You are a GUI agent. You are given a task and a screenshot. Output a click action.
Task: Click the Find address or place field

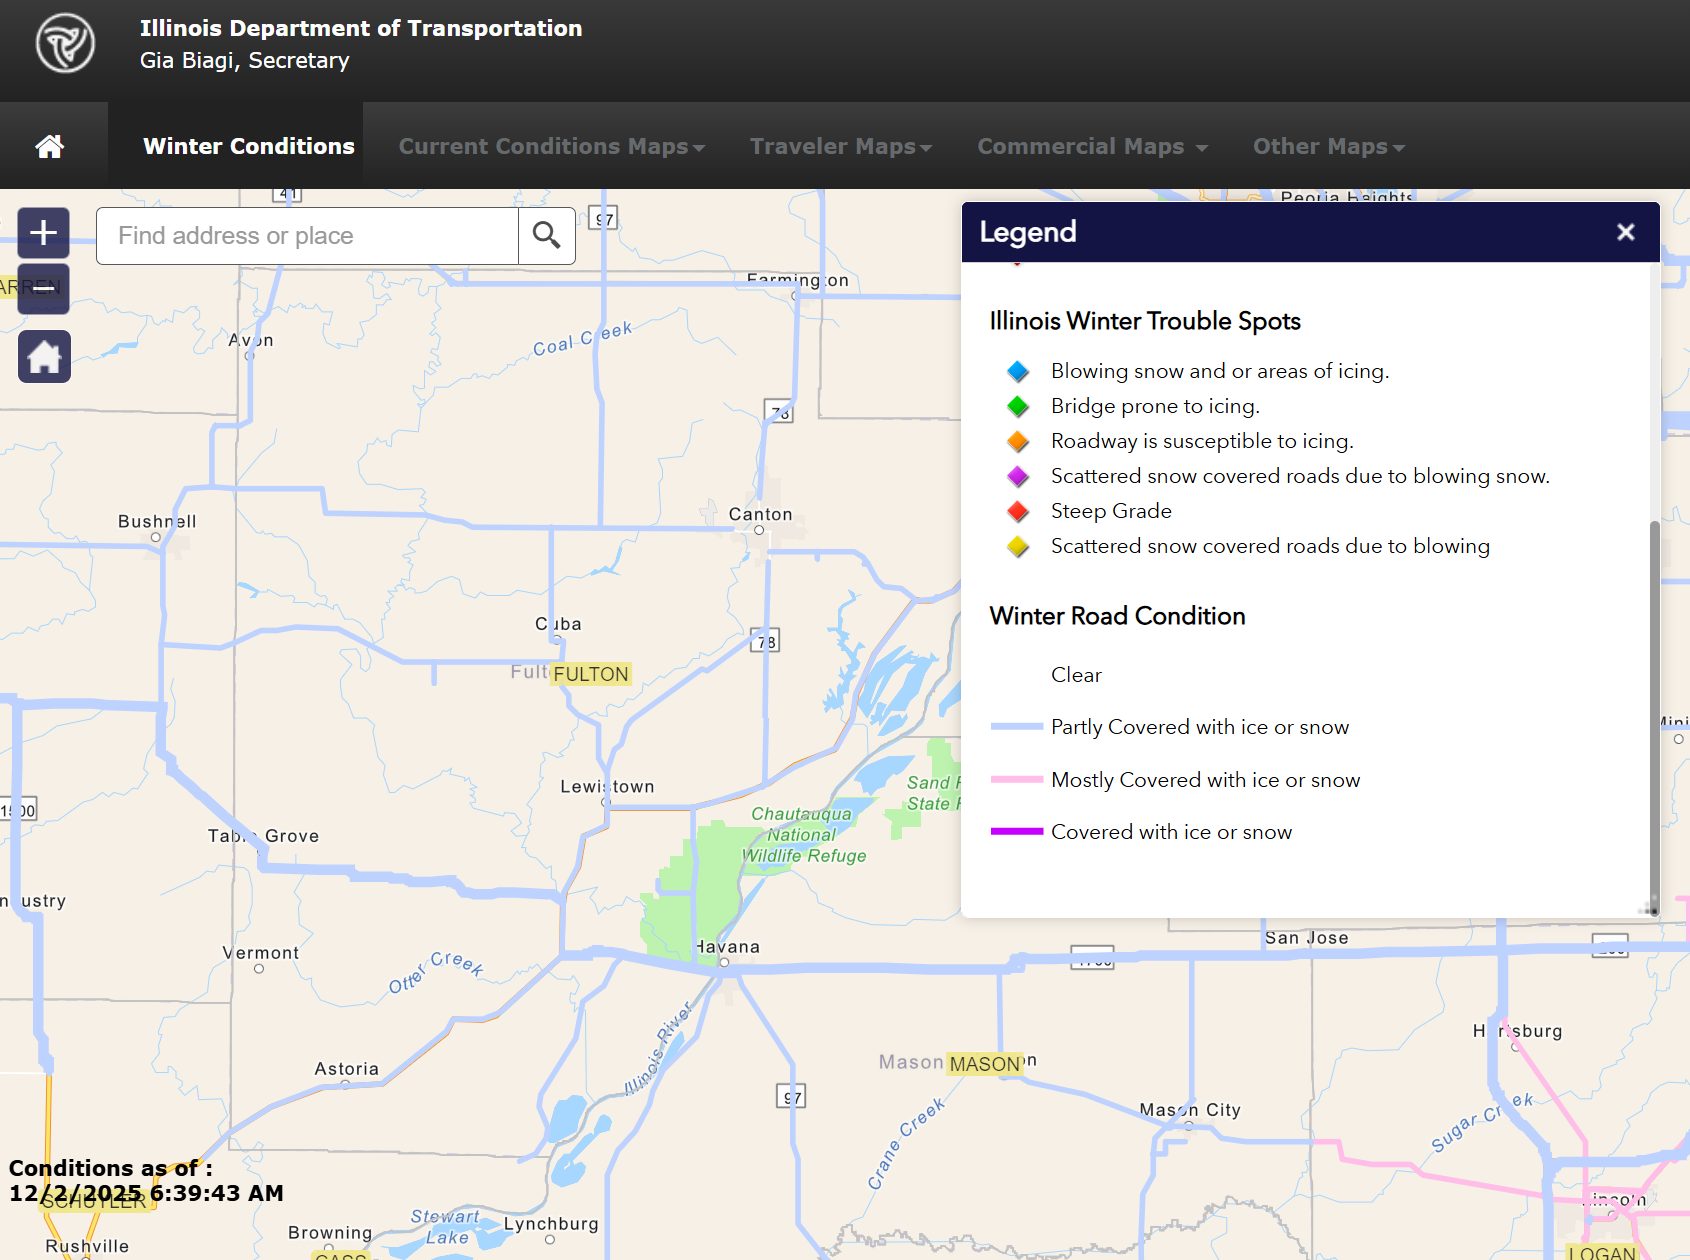[307, 236]
